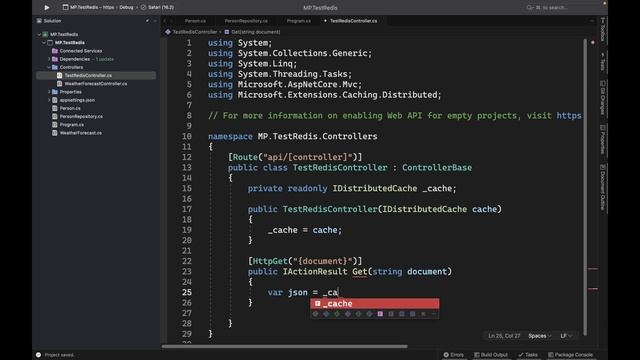Click the editor's horizontal scrollbar
This screenshot has height=360, width=640.
pos(284,347)
